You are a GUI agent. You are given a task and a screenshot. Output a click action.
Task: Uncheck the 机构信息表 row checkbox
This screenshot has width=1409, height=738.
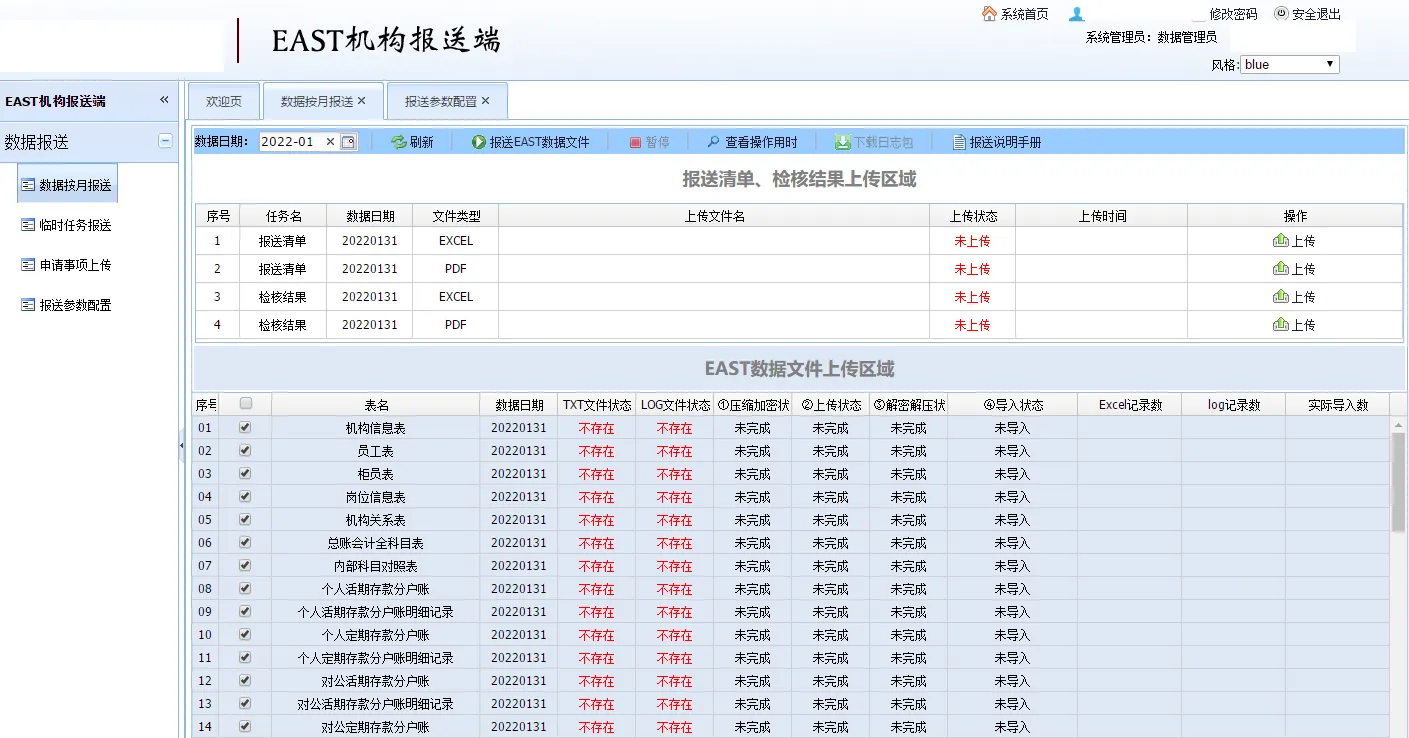[x=246, y=427]
